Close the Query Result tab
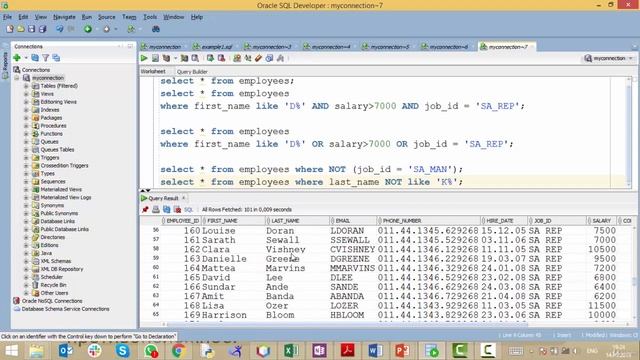Viewport: 640px width, 360px height. pos(184,198)
